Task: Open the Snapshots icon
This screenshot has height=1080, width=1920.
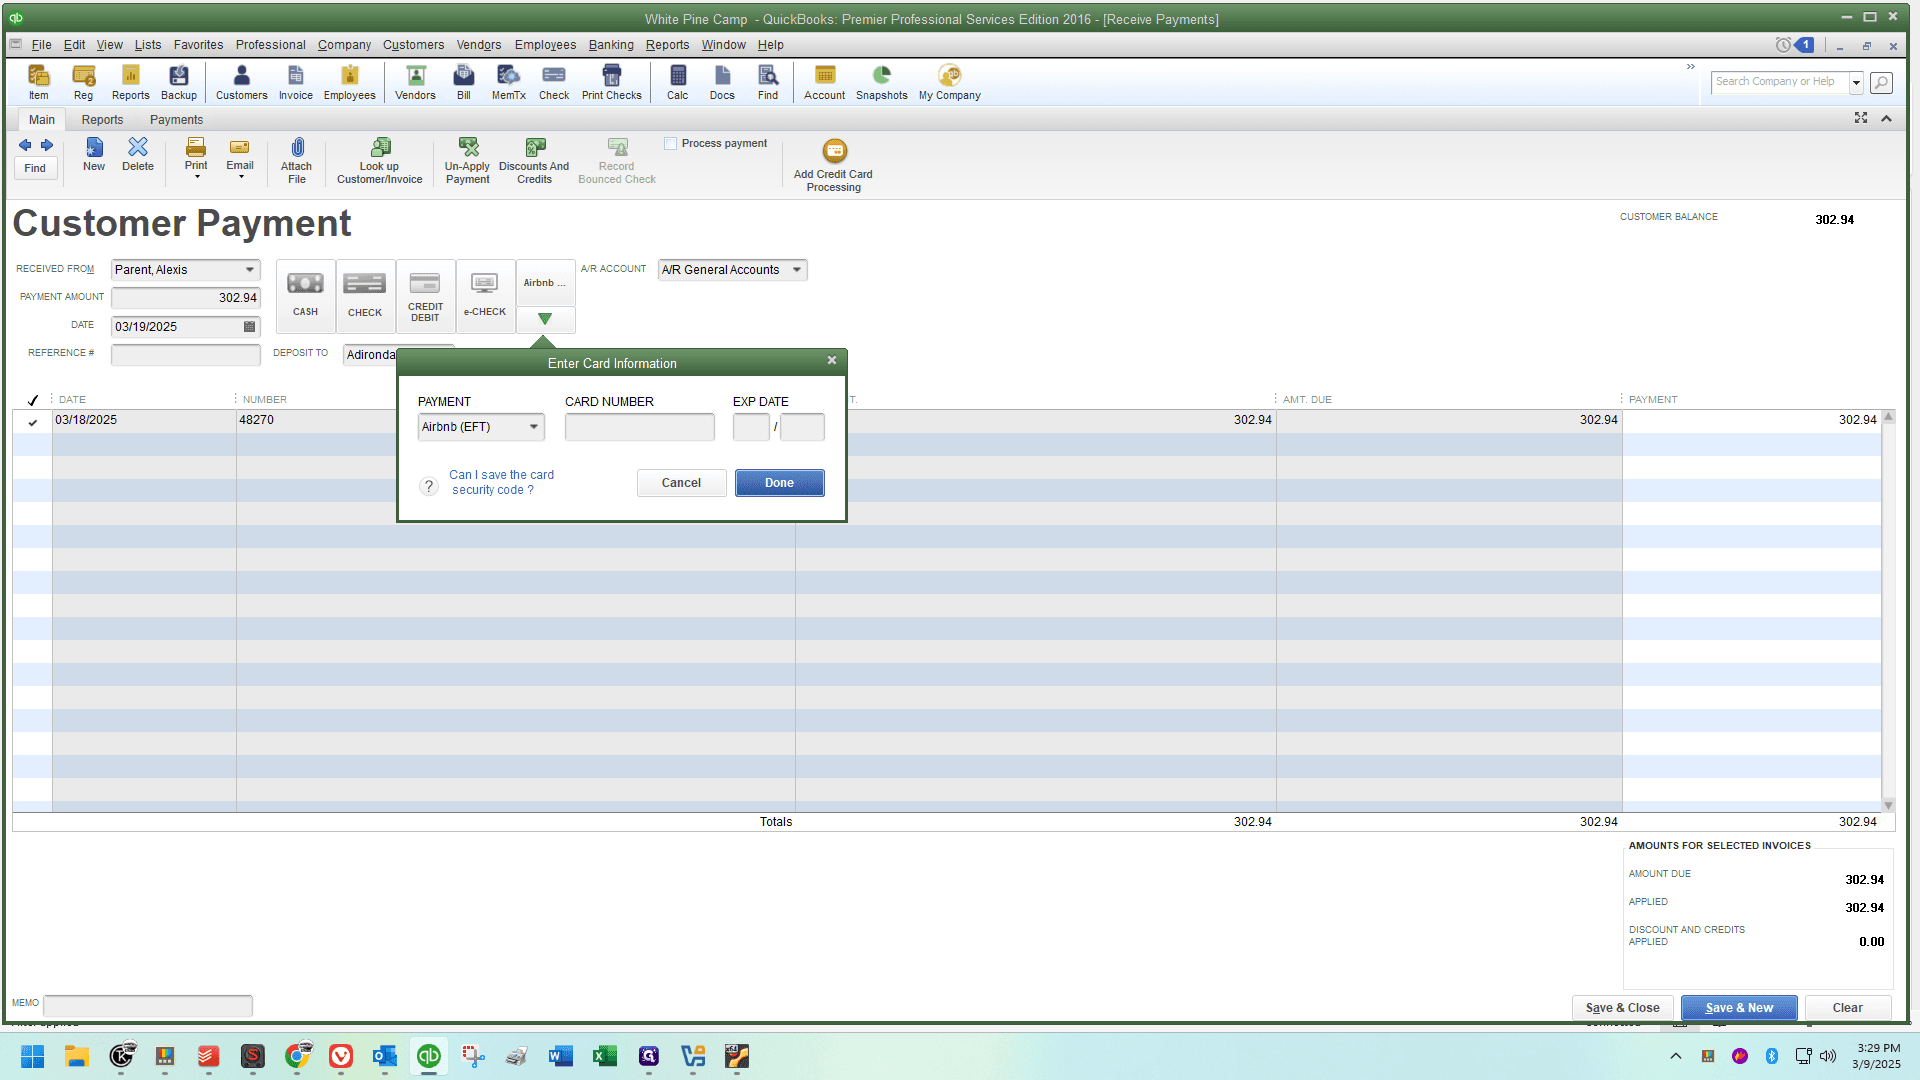Action: pos(881,82)
